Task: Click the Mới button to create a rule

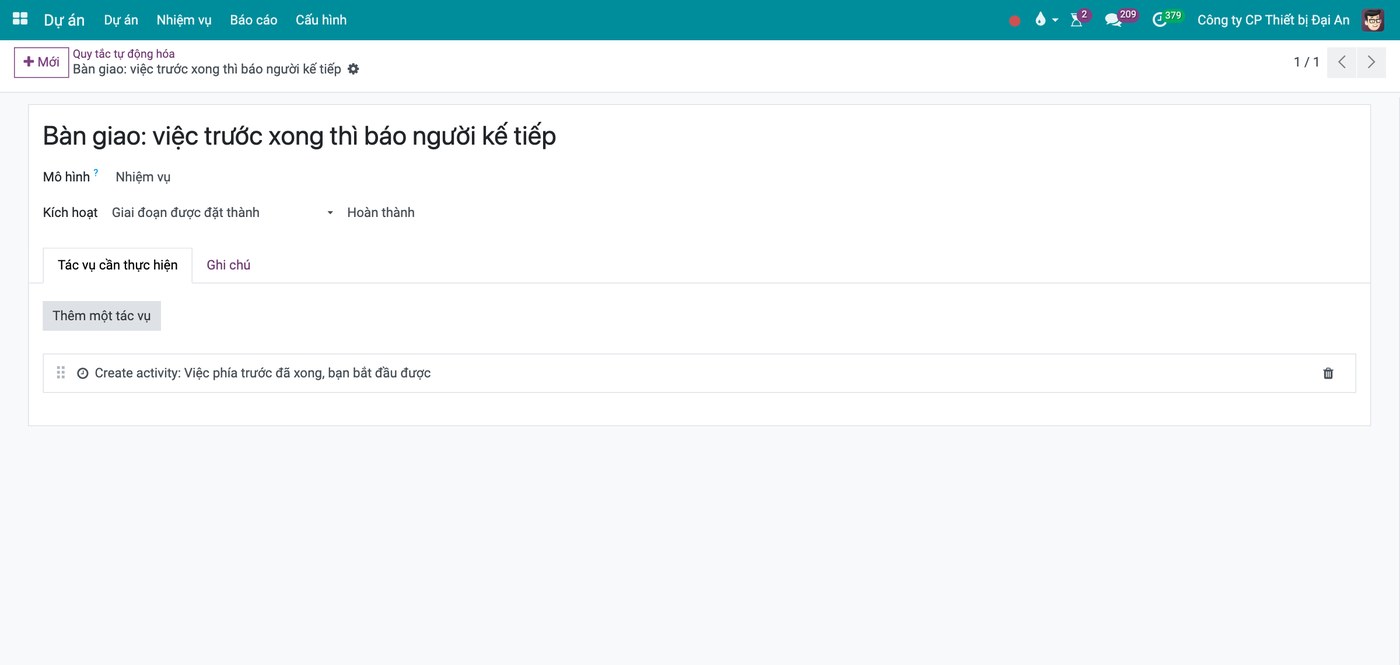Action: [x=41, y=62]
